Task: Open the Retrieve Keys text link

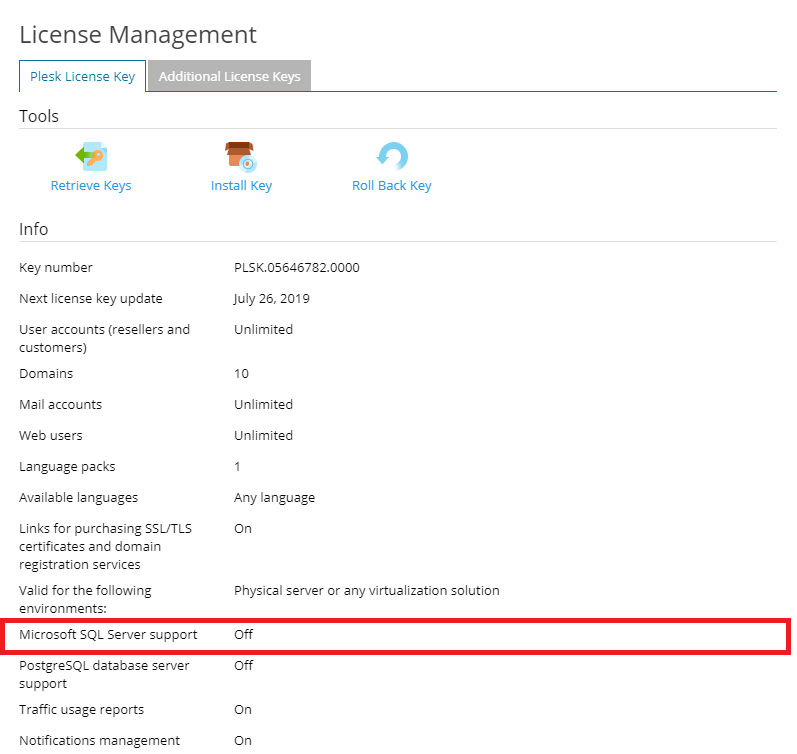Action: [x=91, y=185]
